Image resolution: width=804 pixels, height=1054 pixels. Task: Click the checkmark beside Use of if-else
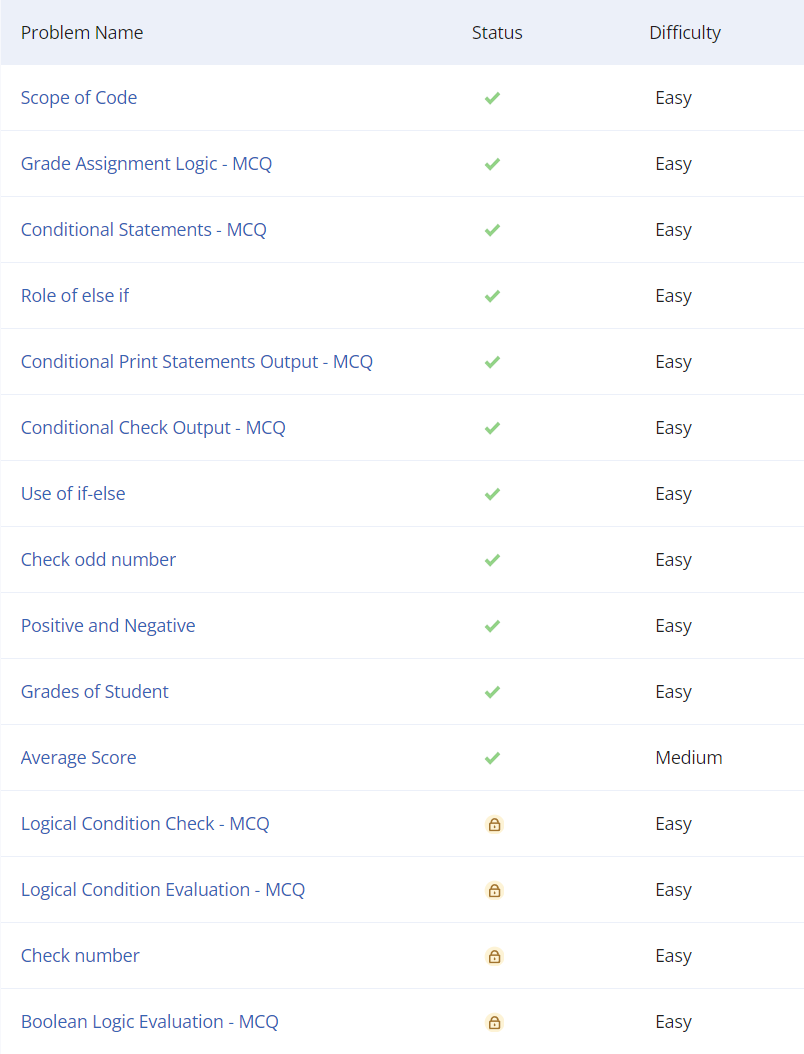click(x=492, y=494)
